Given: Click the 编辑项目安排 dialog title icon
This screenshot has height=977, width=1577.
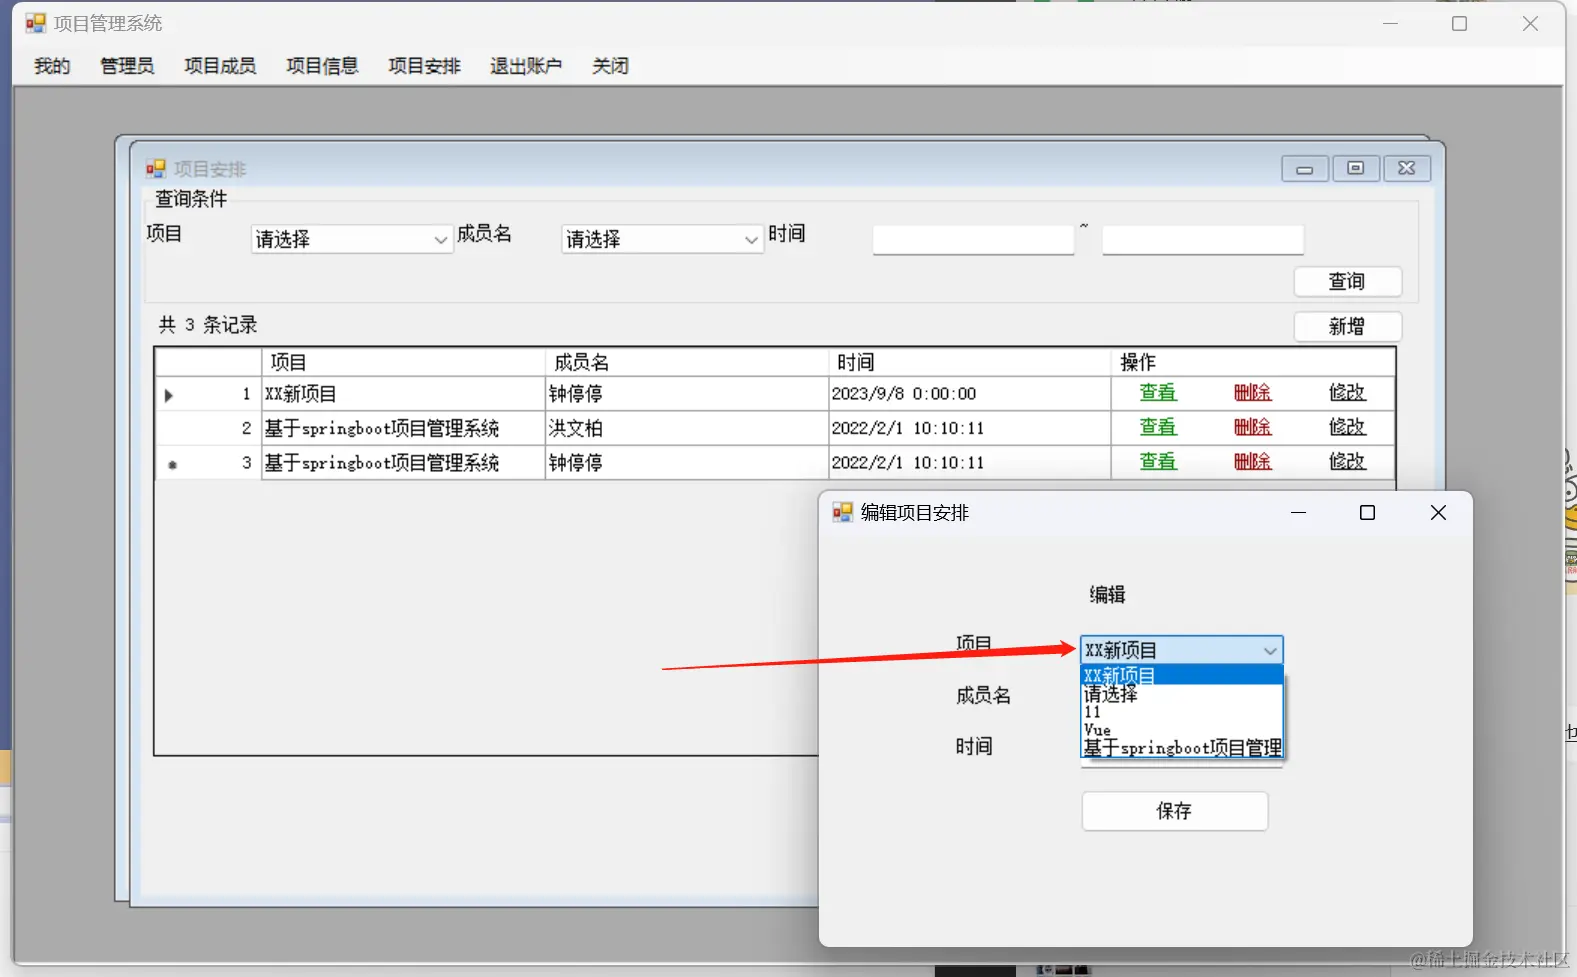Looking at the screenshot, I should click(x=843, y=512).
